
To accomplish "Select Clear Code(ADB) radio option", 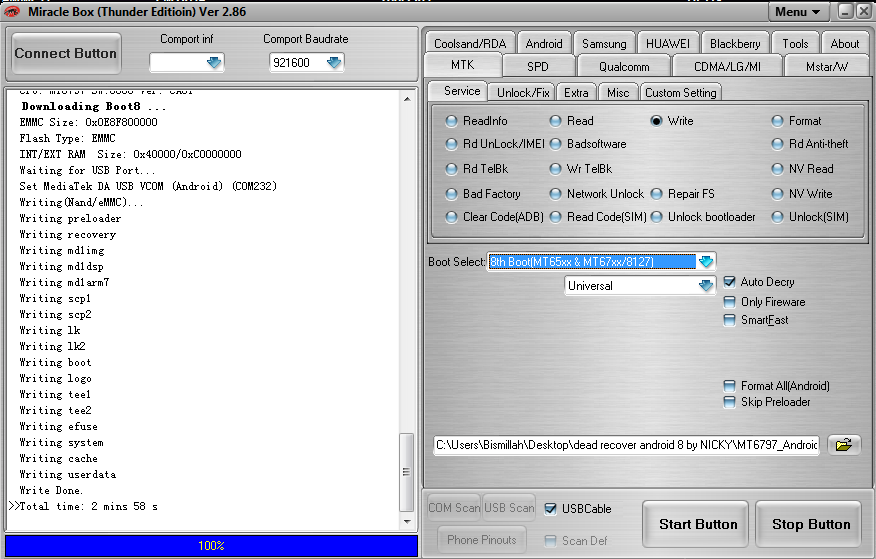I will coord(451,217).
